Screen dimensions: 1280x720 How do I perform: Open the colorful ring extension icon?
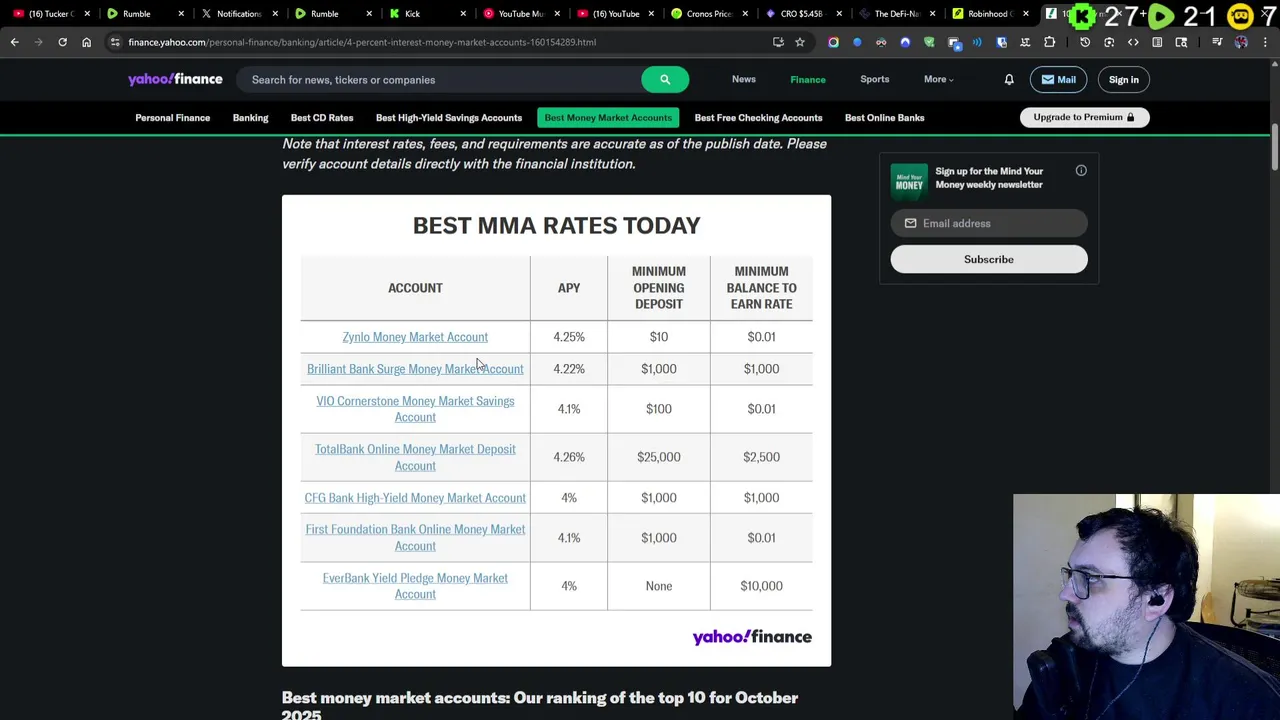point(833,42)
